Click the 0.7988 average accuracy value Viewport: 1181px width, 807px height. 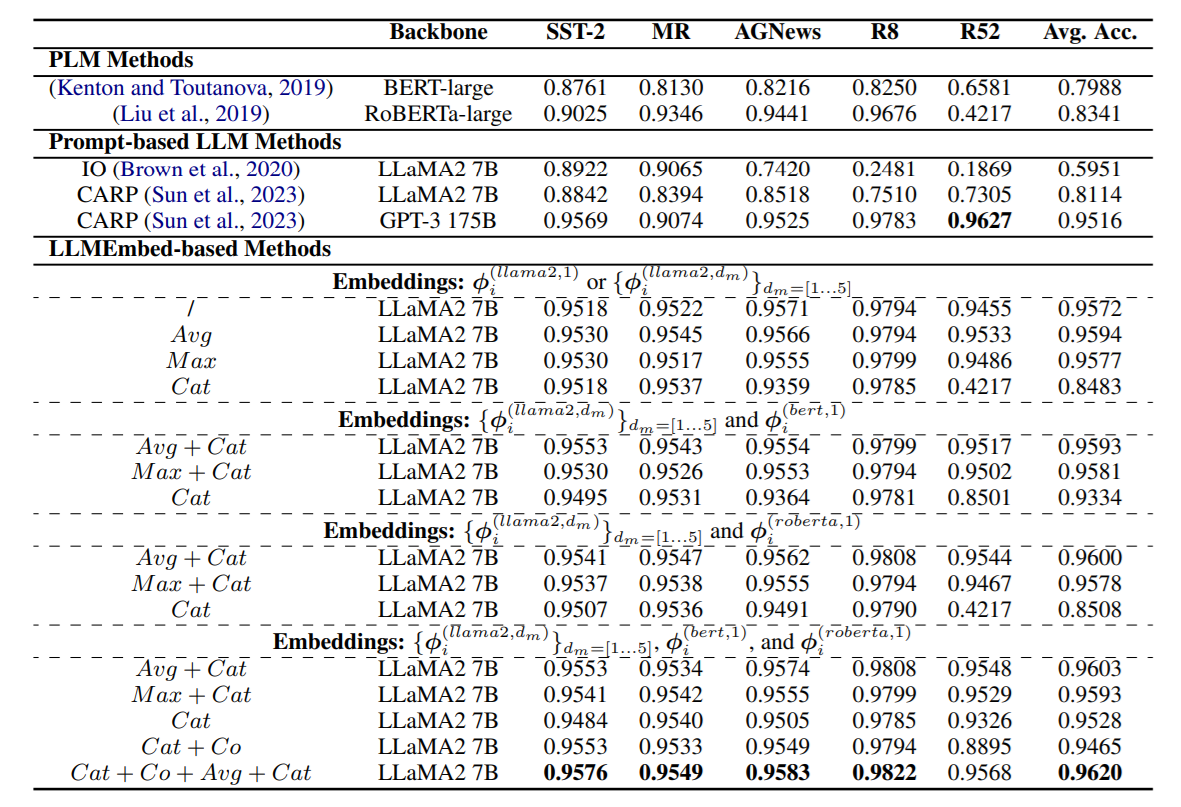(1090, 88)
